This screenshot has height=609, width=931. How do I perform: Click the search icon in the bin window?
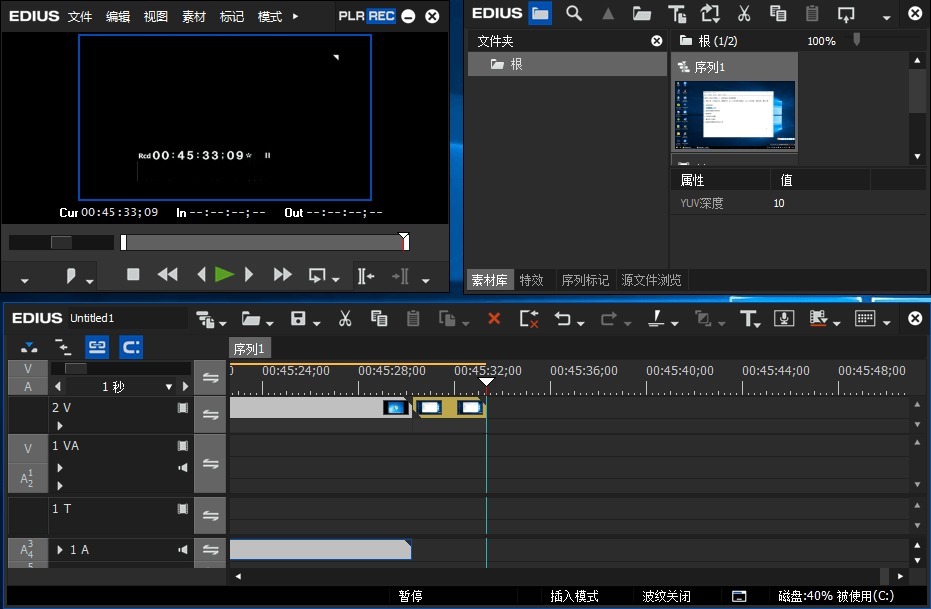tap(573, 14)
